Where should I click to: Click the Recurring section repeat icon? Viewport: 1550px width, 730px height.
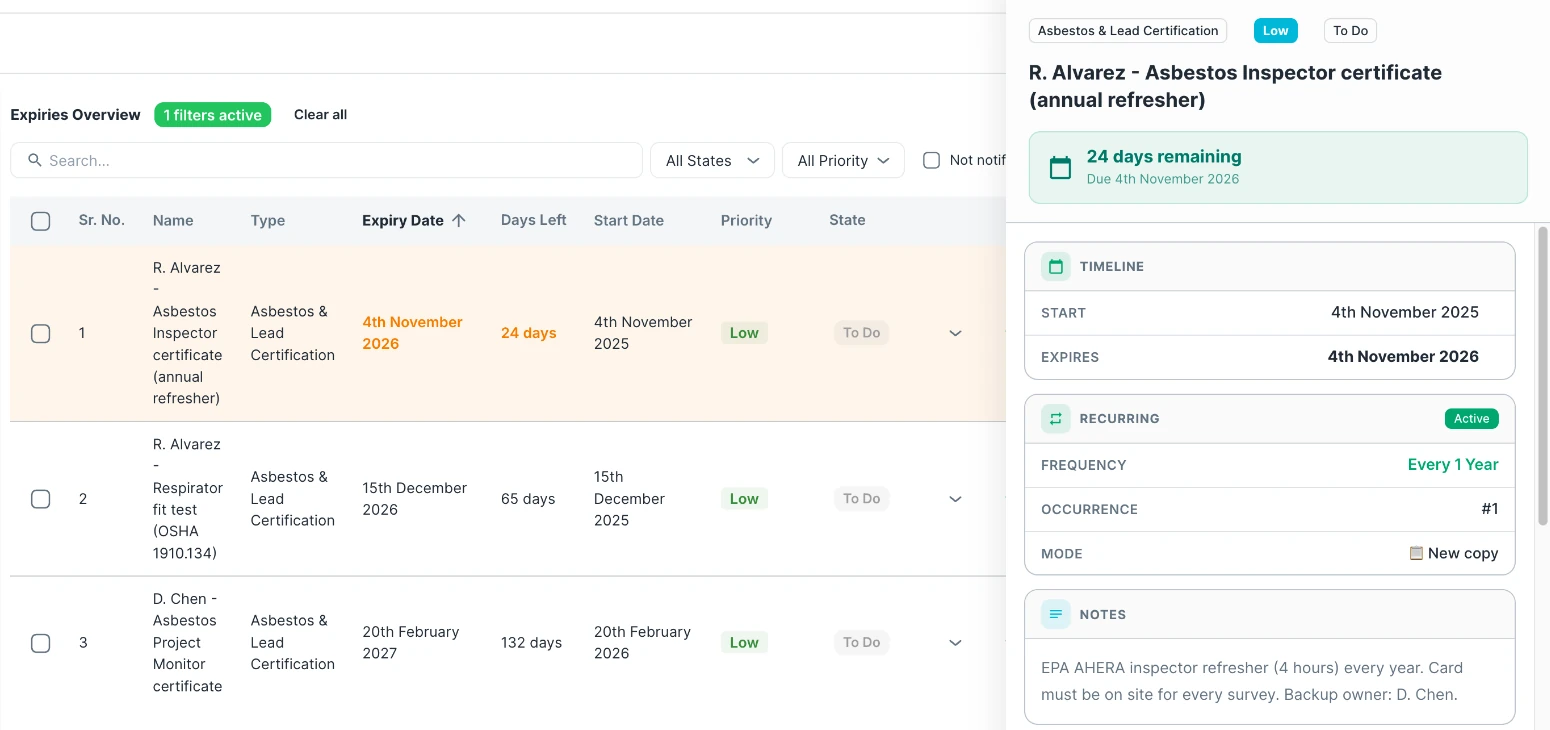point(1056,418)
